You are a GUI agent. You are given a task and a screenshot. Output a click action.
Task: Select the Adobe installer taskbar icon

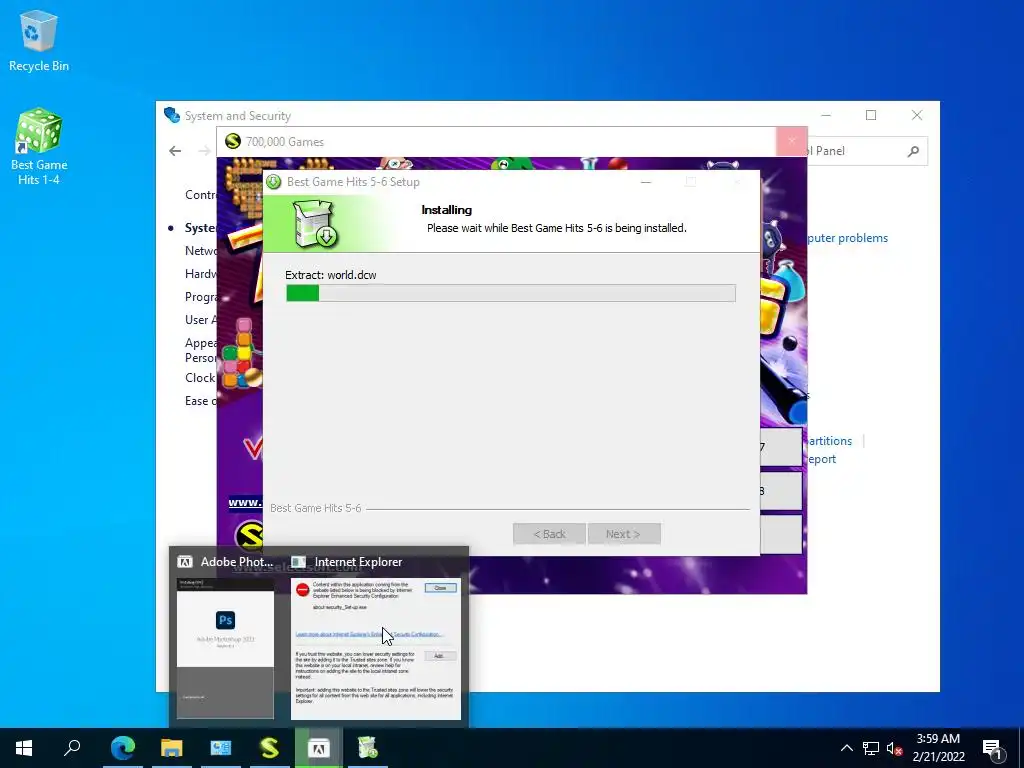(318, 748)
